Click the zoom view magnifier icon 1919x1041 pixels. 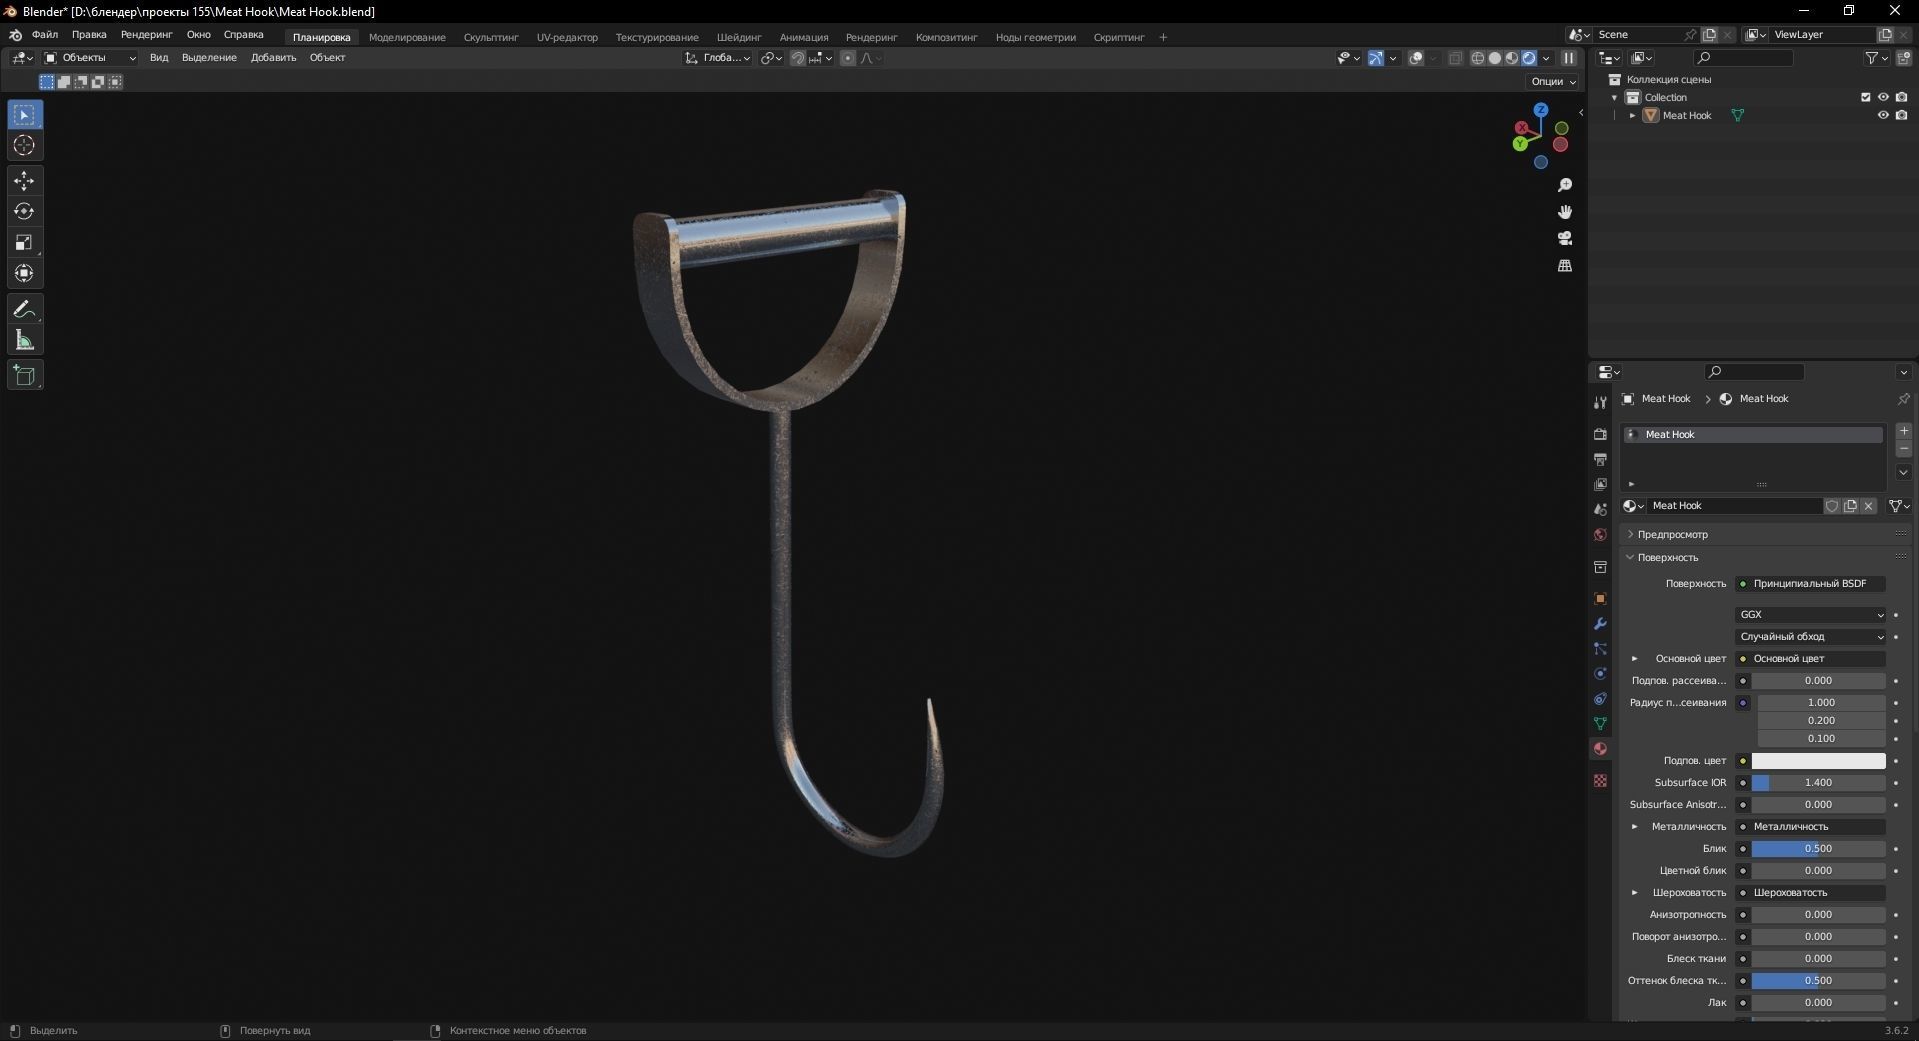pos(1565,186)
